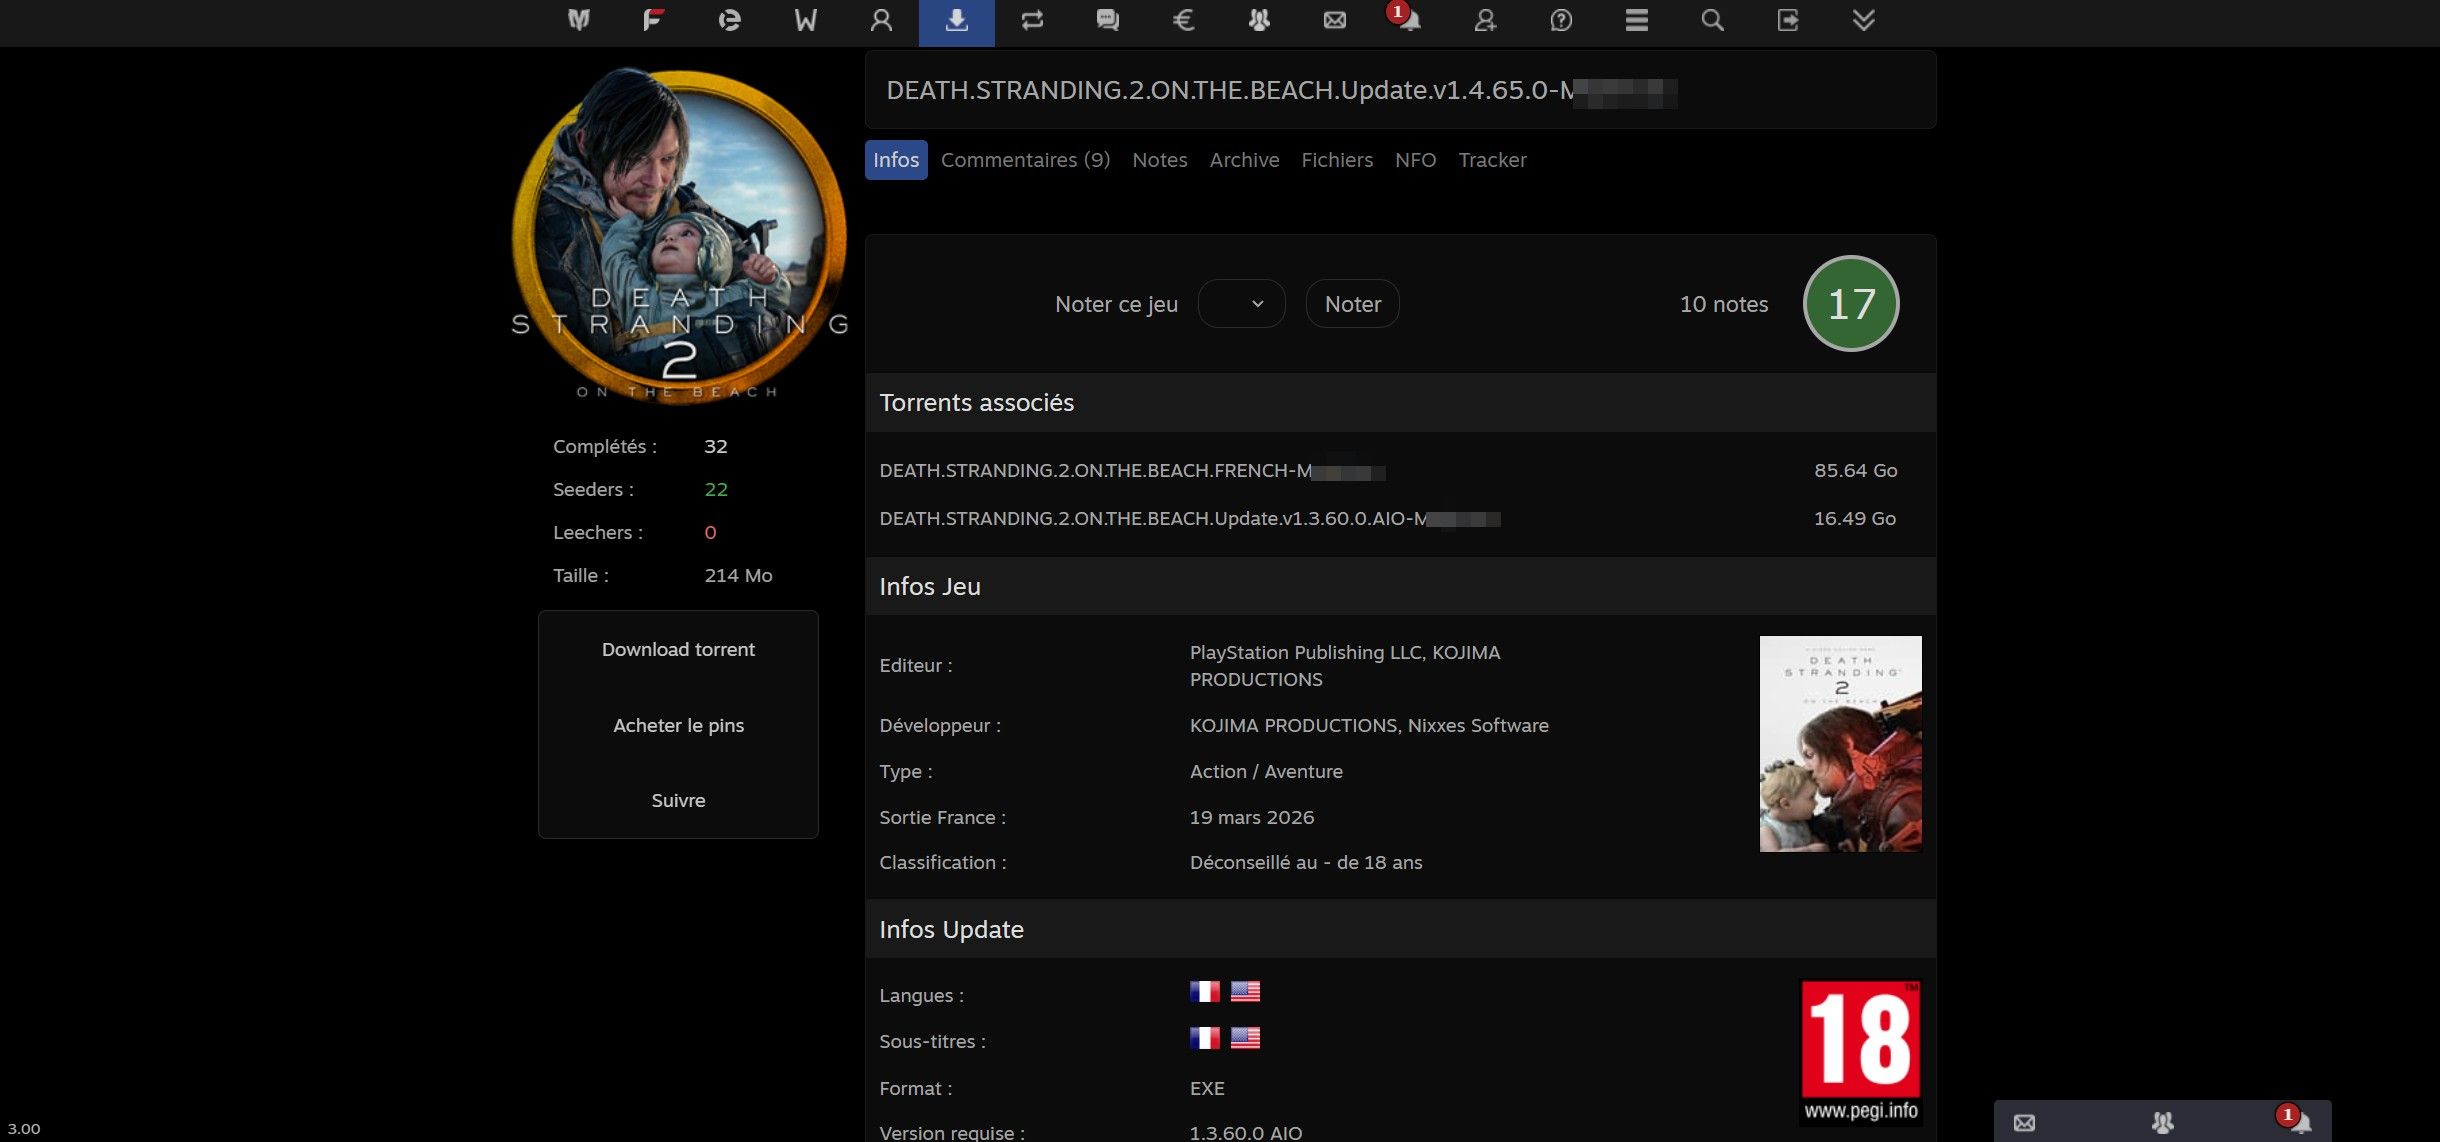
Task: Click the transfer arrows icon
Action: [x=1032, y=21]
